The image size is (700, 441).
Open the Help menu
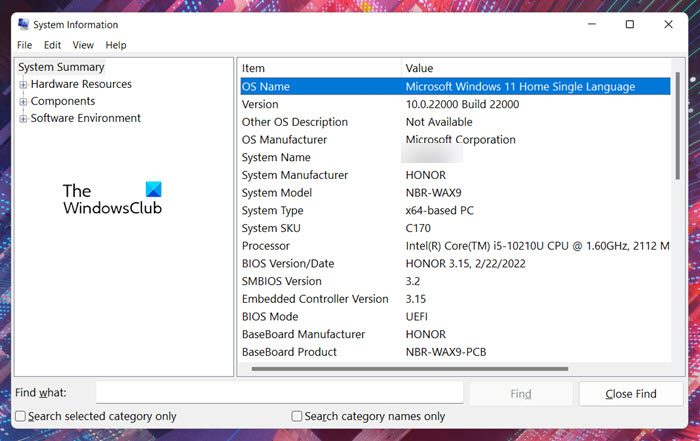[116, 45]
